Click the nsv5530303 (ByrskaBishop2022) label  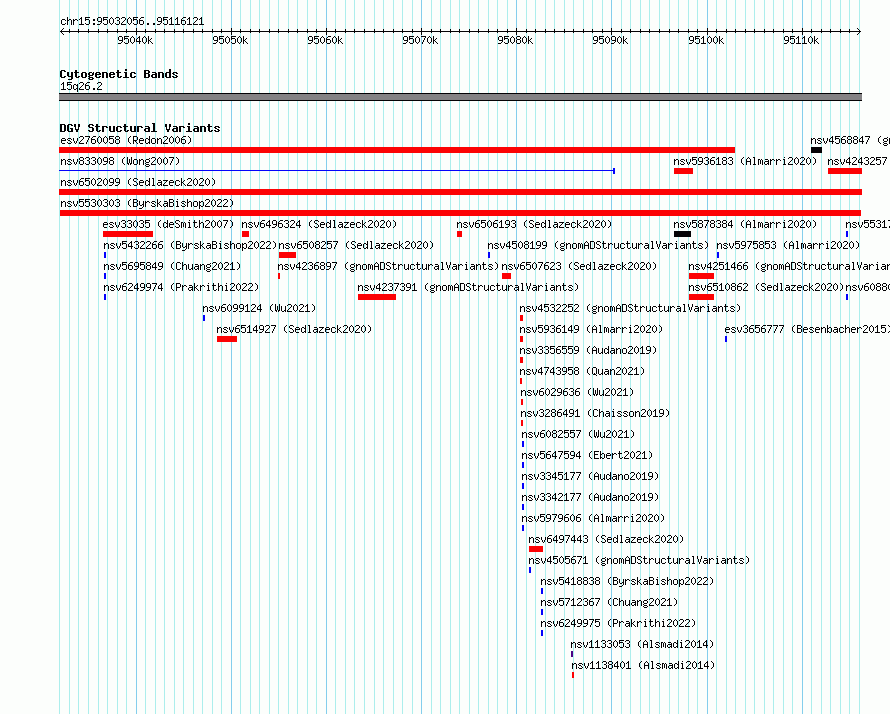pos(147,203)
